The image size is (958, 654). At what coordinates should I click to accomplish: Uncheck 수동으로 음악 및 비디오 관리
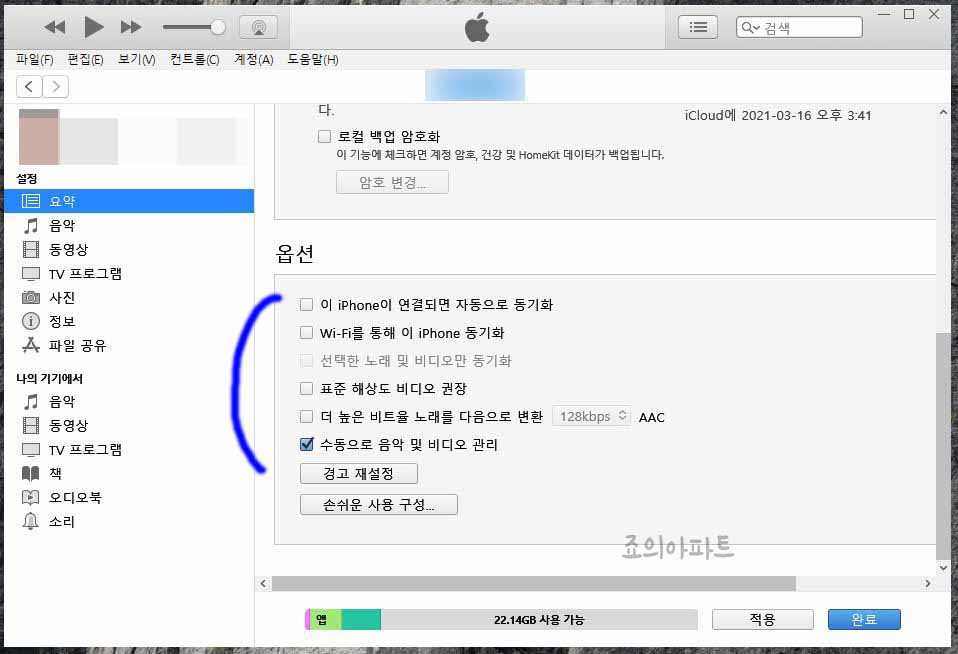coord(307,444)
